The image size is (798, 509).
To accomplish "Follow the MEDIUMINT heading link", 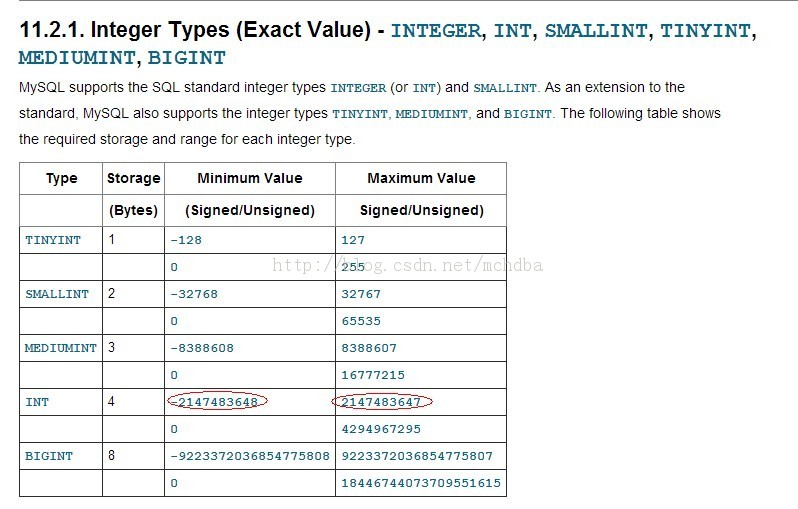I will tap(77, 58).
